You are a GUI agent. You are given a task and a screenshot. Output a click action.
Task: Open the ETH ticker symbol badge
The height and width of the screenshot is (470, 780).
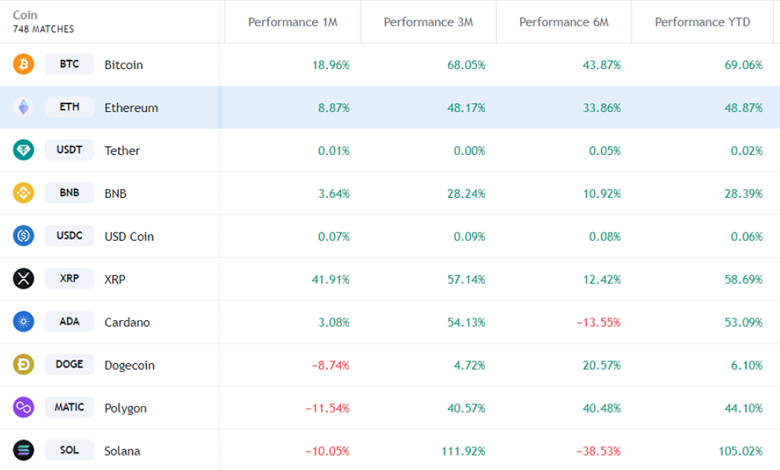70,108
